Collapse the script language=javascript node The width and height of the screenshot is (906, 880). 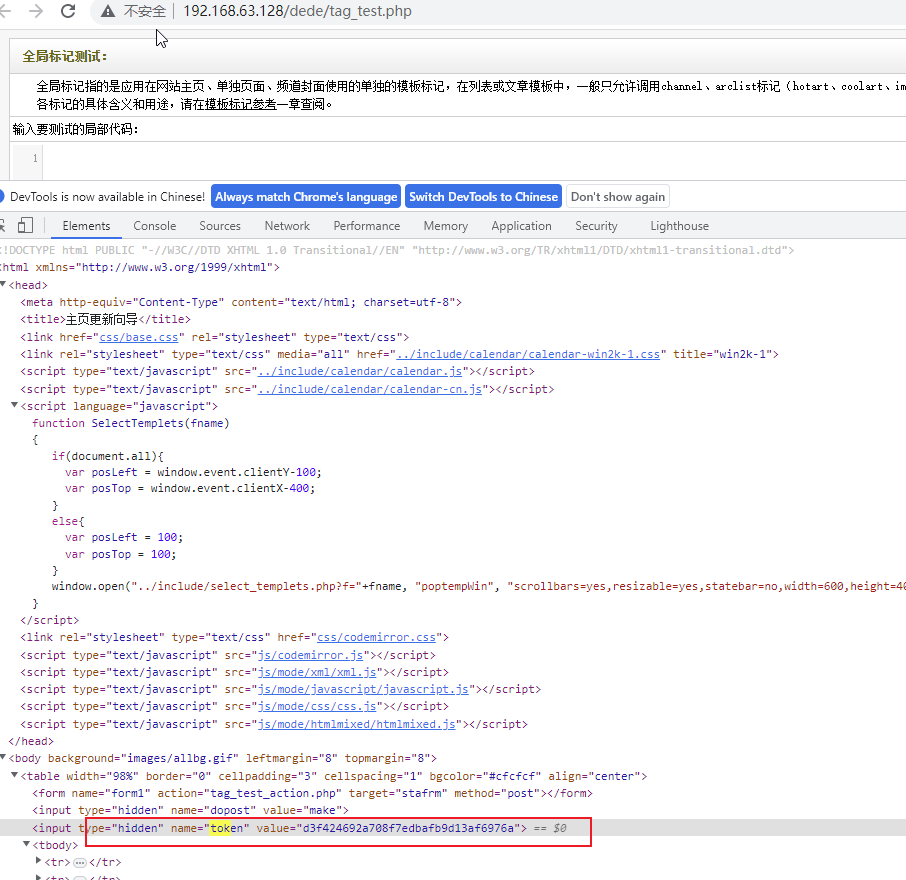[x=14, y=406]
